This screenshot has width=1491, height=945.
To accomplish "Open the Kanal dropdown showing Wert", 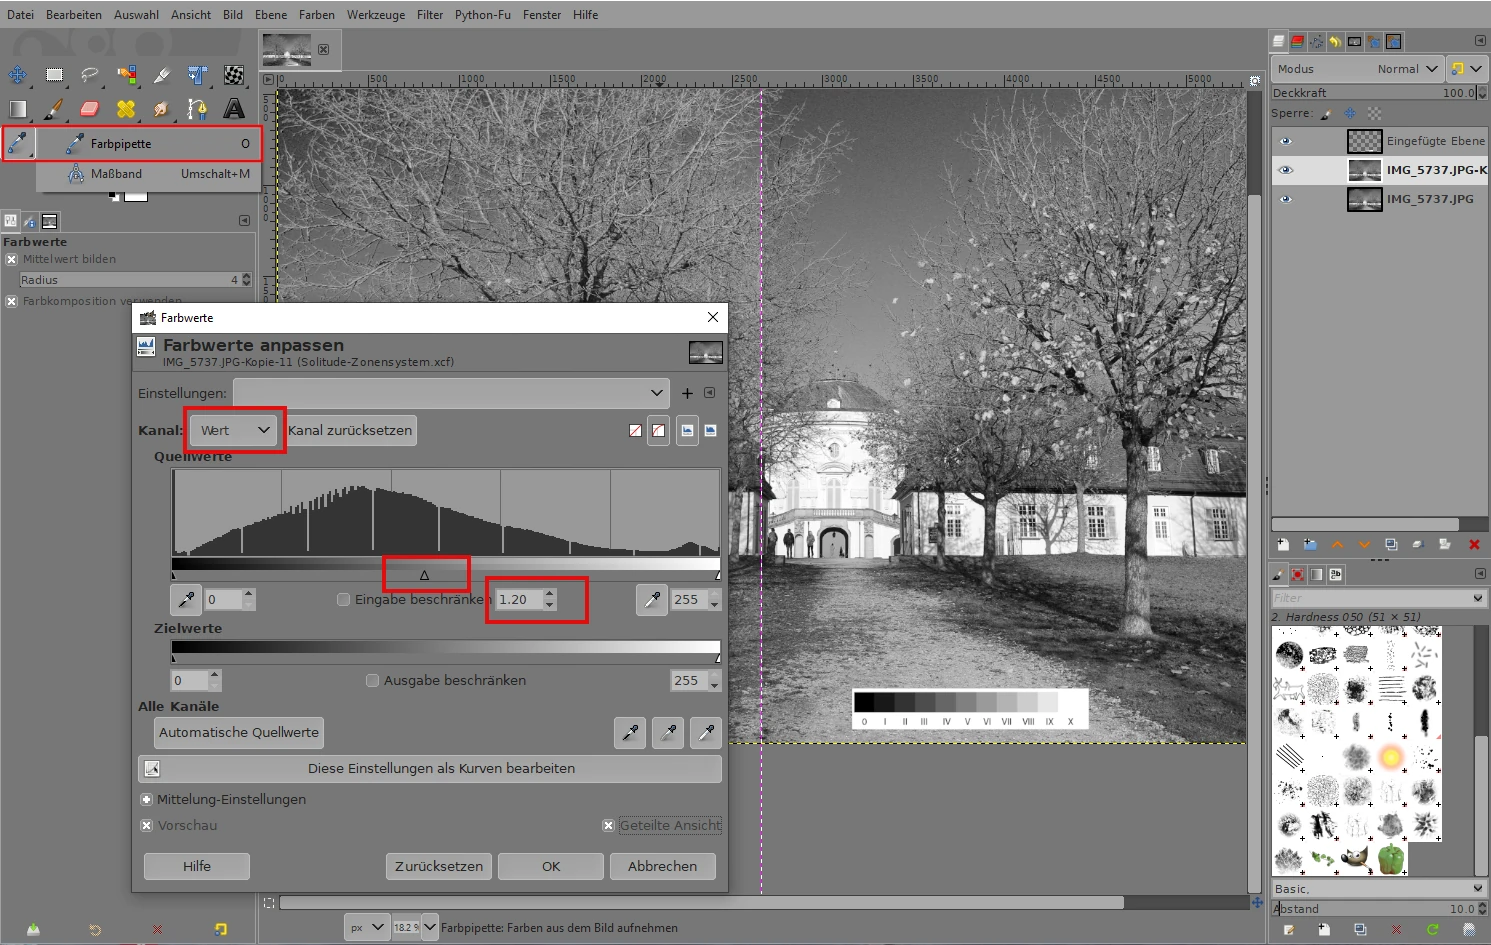I will click(235, 431).
